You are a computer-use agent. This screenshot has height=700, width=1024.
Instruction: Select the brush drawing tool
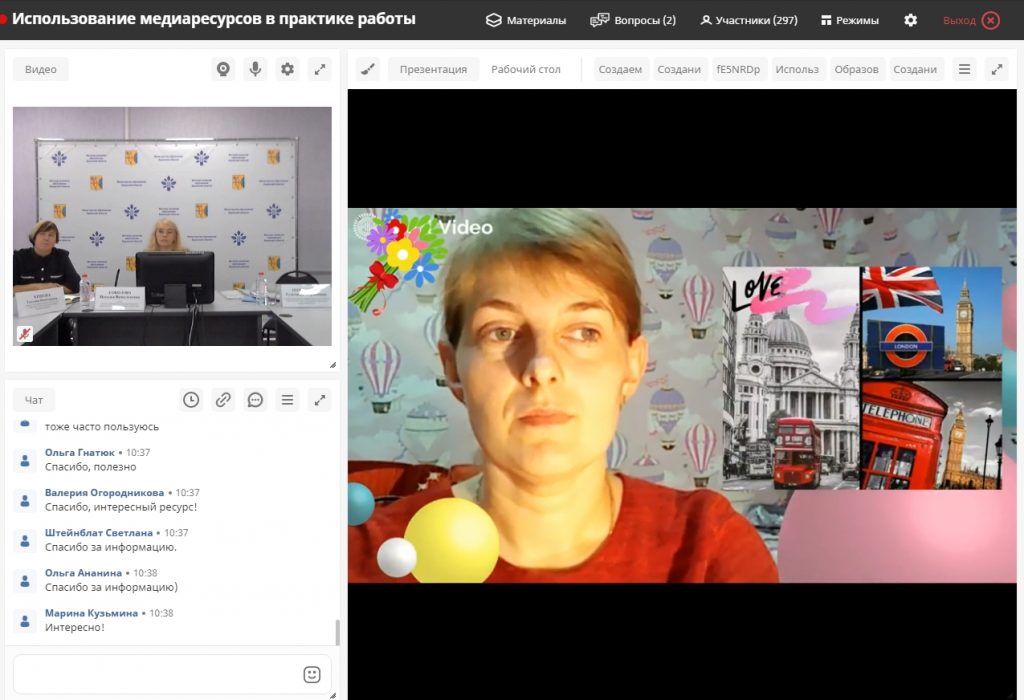coord(367,69)
